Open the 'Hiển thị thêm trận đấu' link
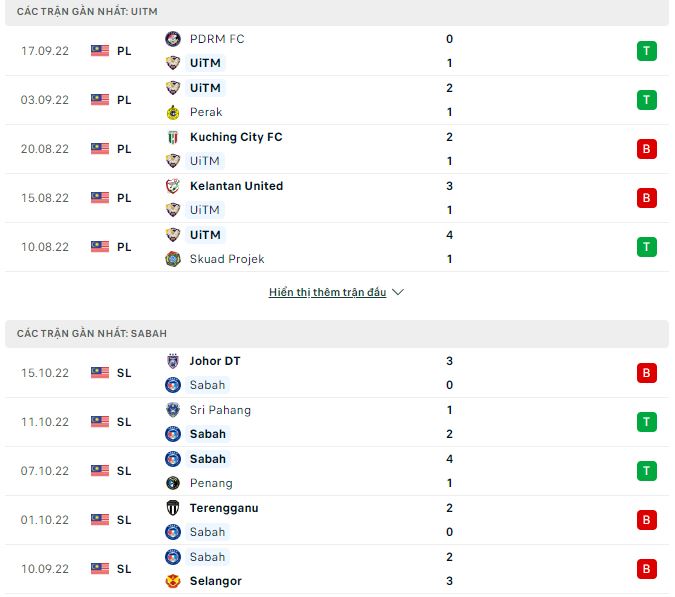Image resolution: width=675 pixels, height=597 pixels. click(327, 293)
